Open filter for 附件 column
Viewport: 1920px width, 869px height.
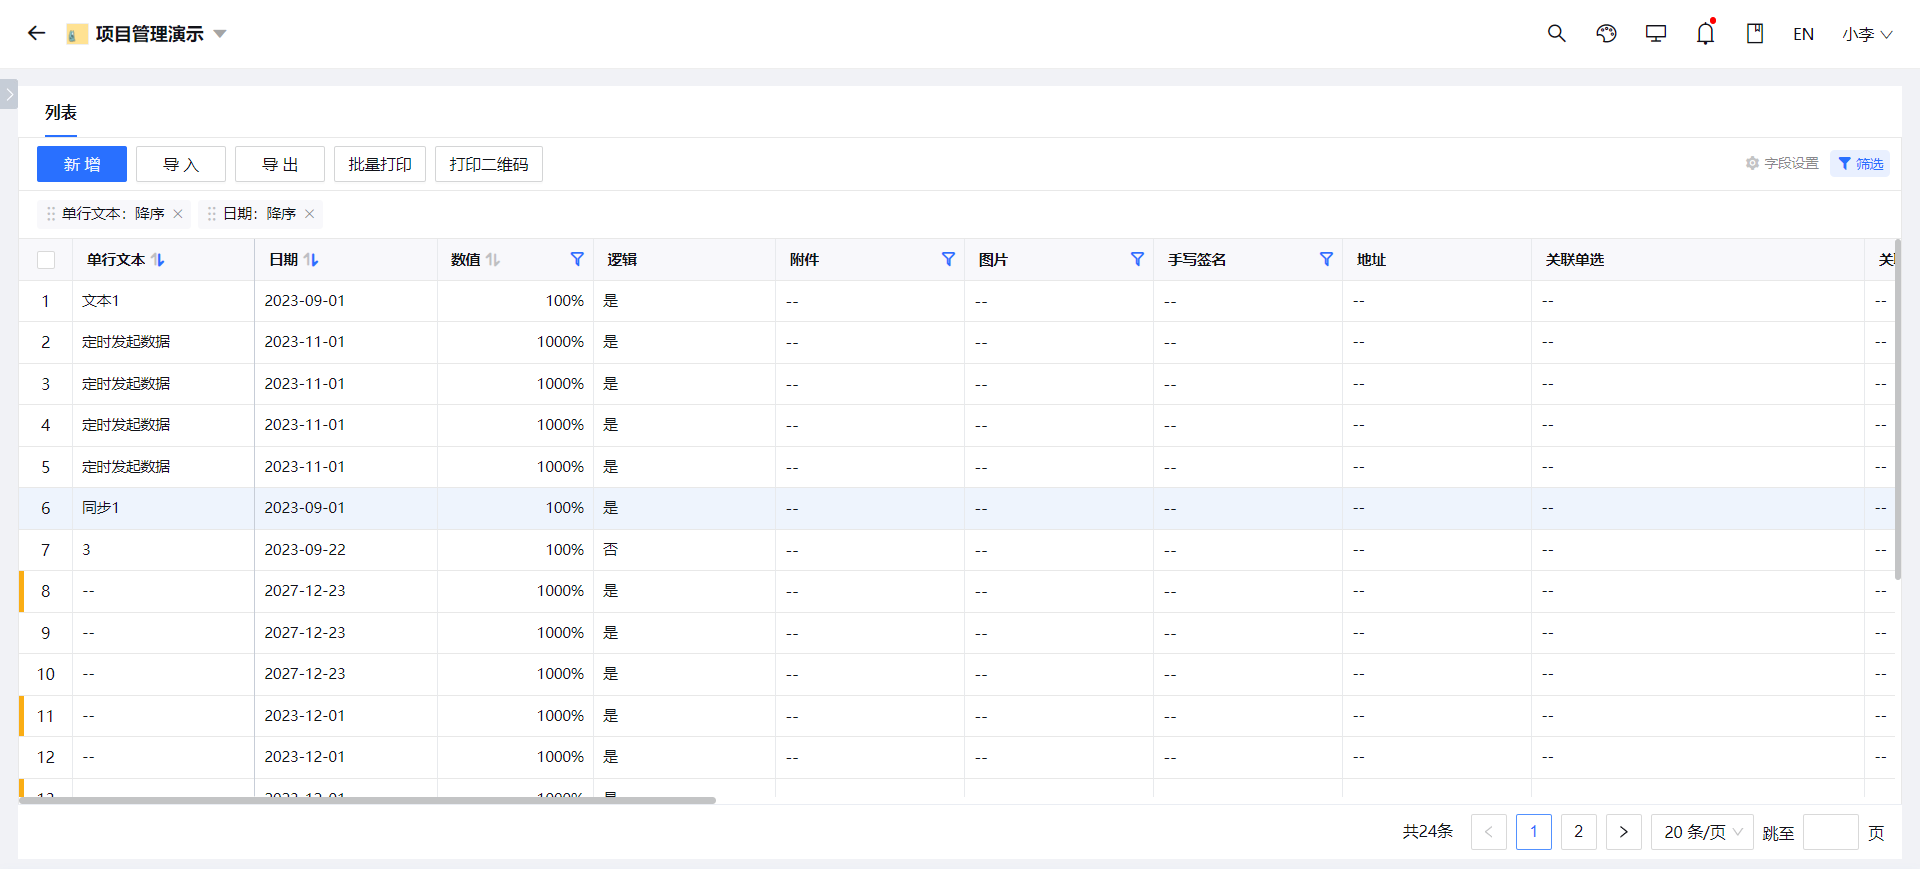click(x=948, y=259)
